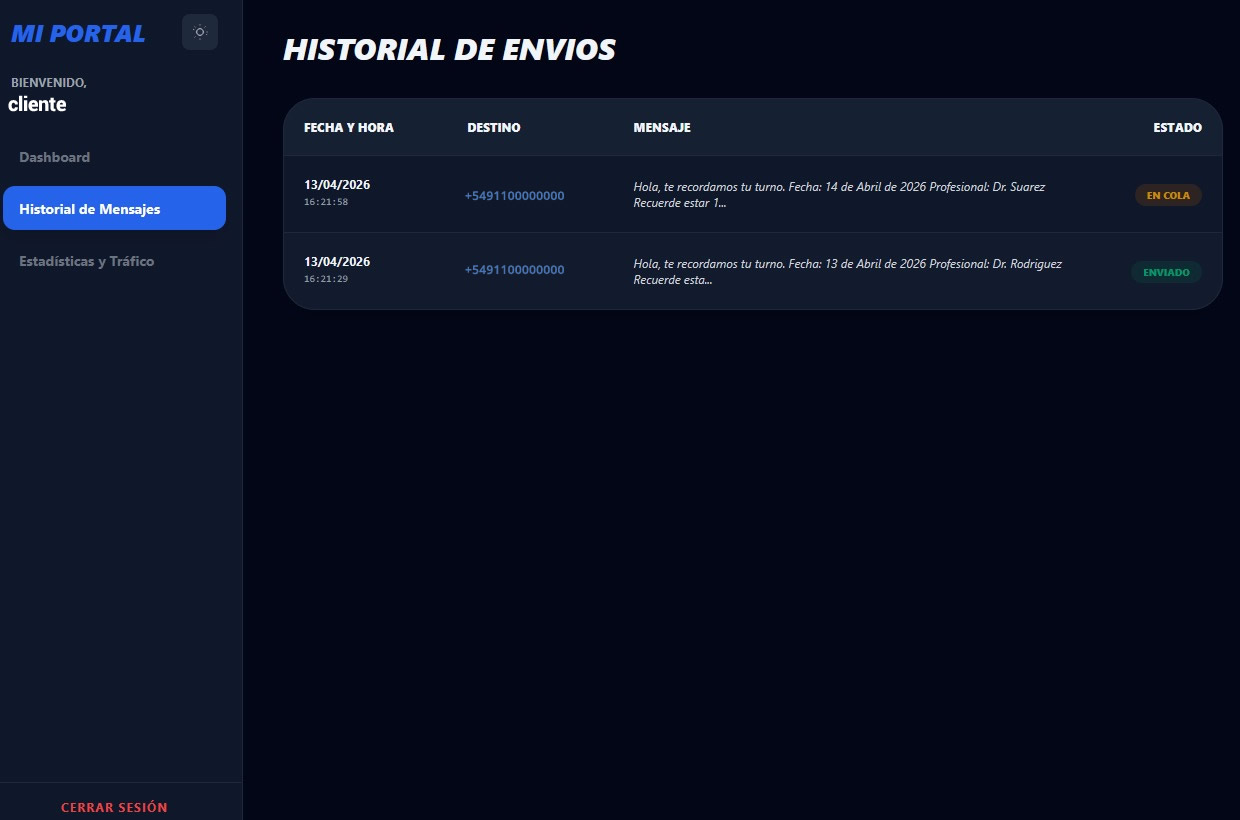This screenshot has width=1240, height=820.
Task: Click the HISTORIAL DE ENVIOS heading
Action: pos(450,50)
